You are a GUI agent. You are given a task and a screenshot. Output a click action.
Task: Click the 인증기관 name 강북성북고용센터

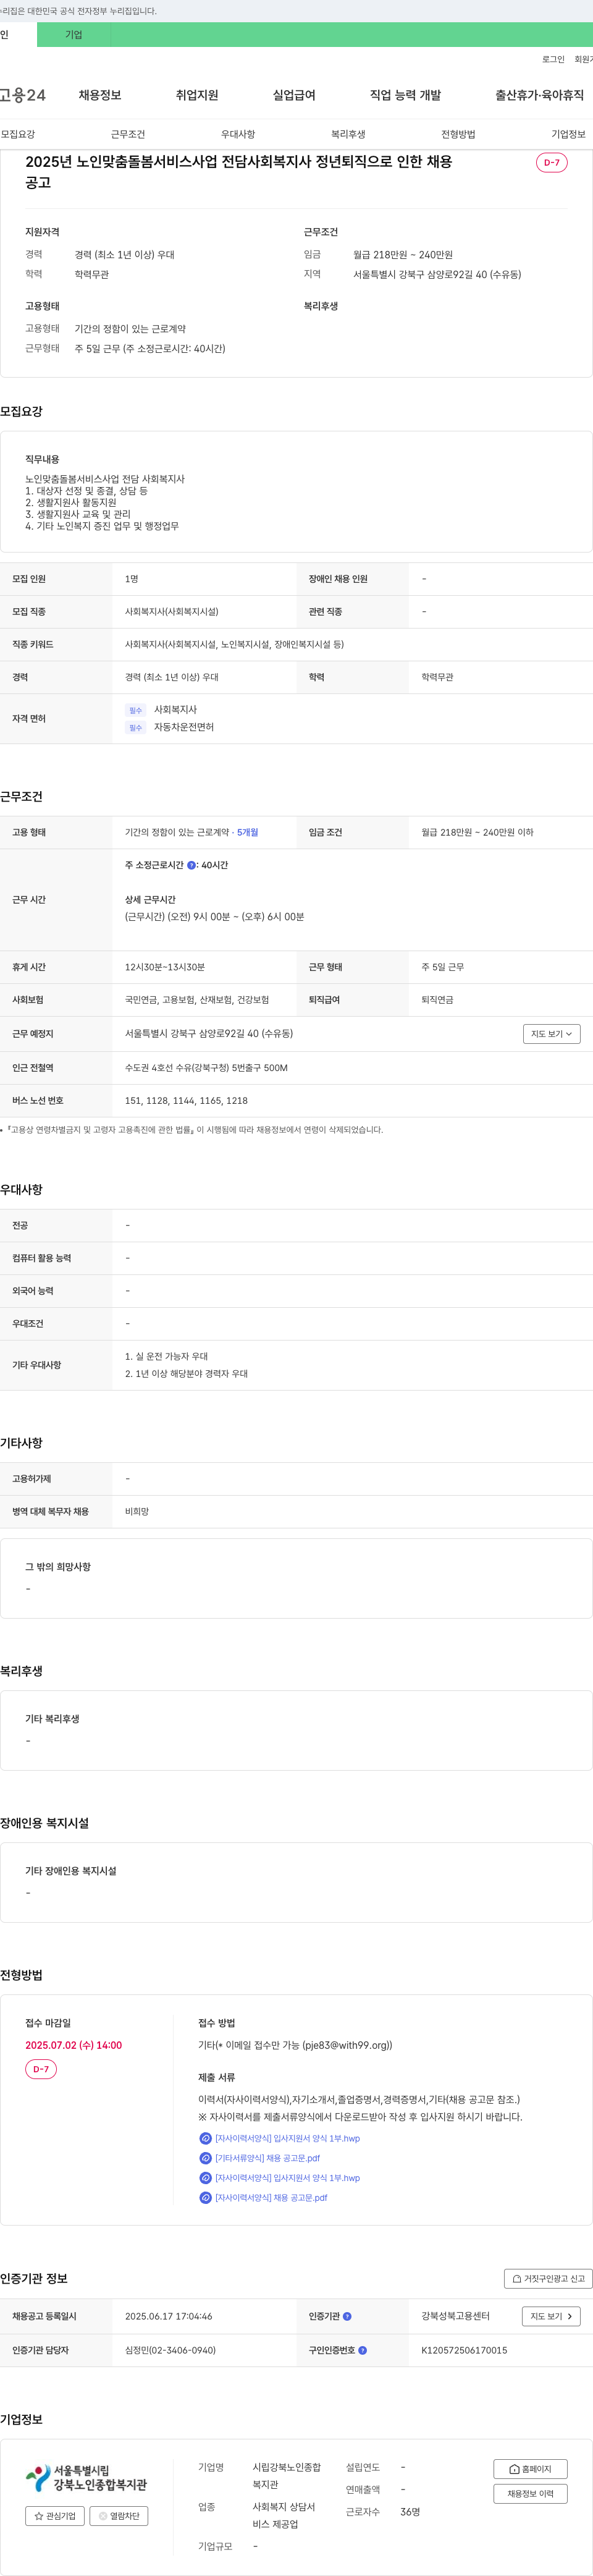(455, 2316)
